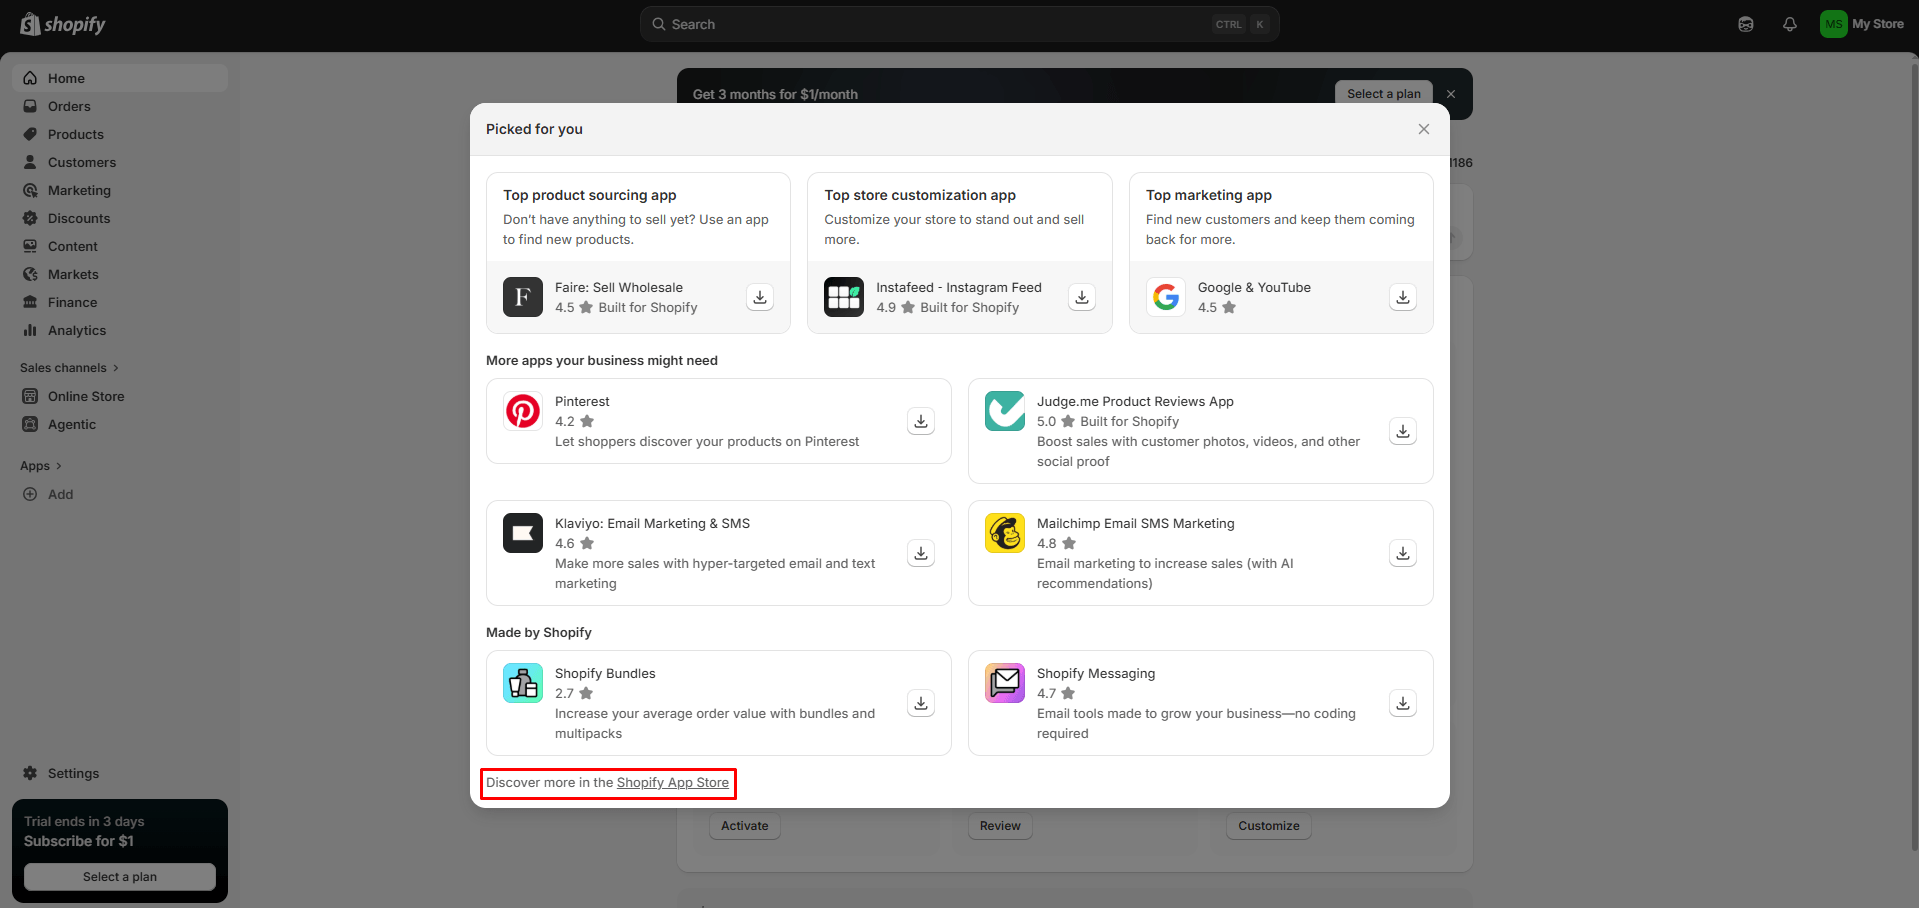Open Sidekick assistant icon in top bar
The image size is (1919, 908).
pos(1746,24)
